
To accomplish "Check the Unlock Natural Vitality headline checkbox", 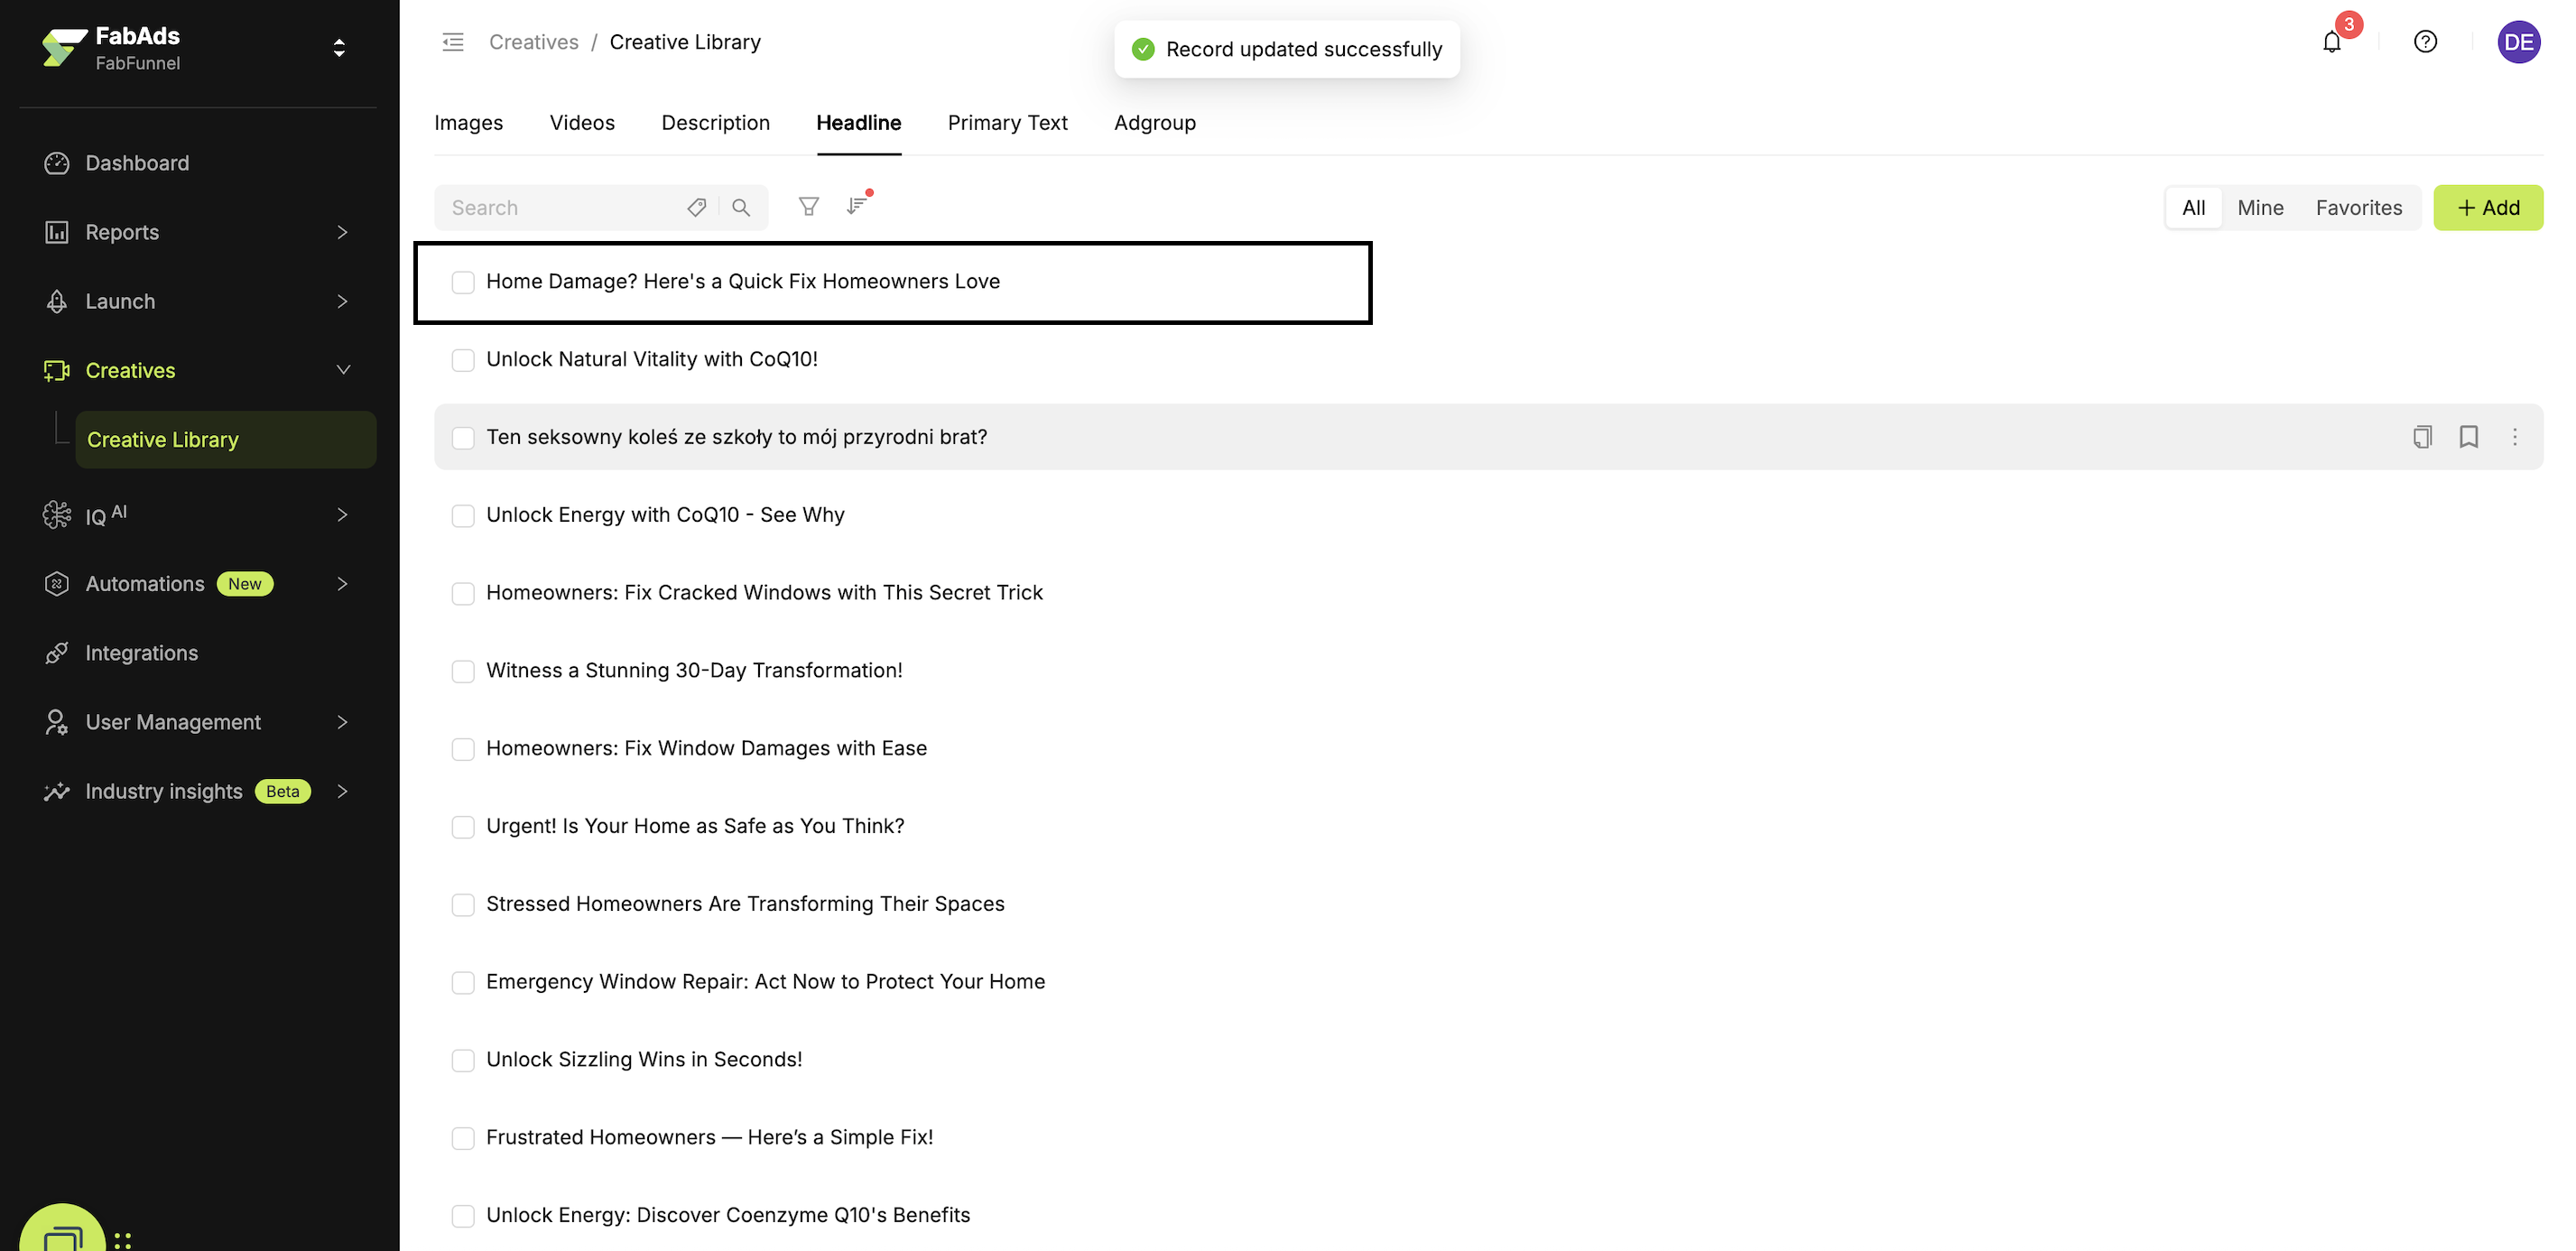I will pyautogui.click(x=463, y=360).
